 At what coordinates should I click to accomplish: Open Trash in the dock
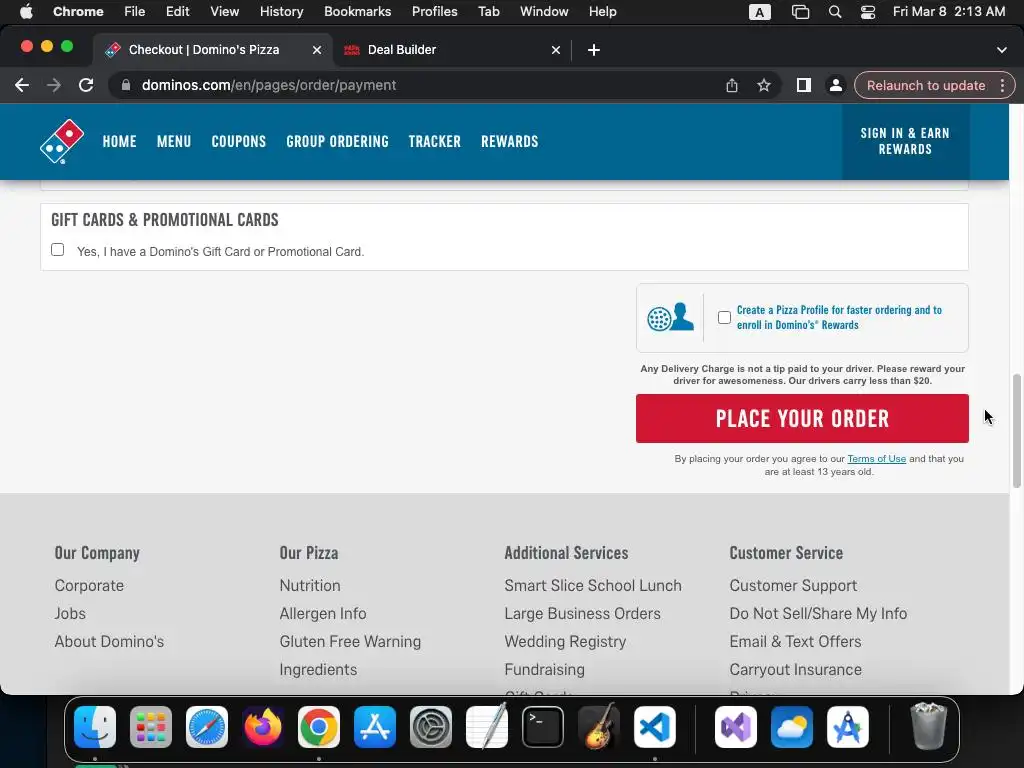pyautogui.click(x=928, y=727)
